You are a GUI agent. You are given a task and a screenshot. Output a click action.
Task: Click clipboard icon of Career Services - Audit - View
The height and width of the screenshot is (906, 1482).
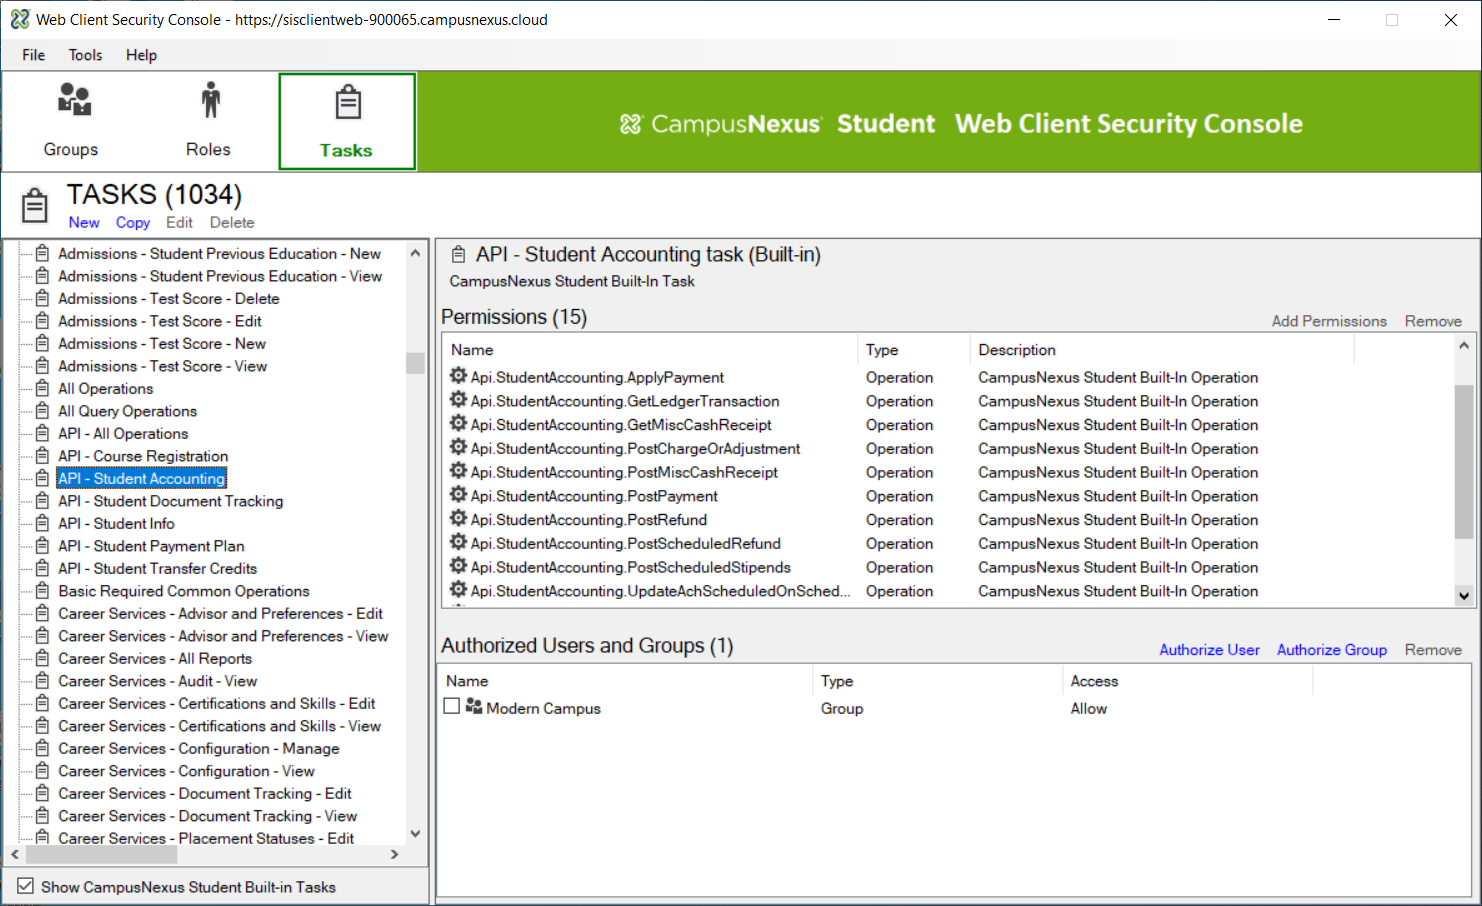42,681
